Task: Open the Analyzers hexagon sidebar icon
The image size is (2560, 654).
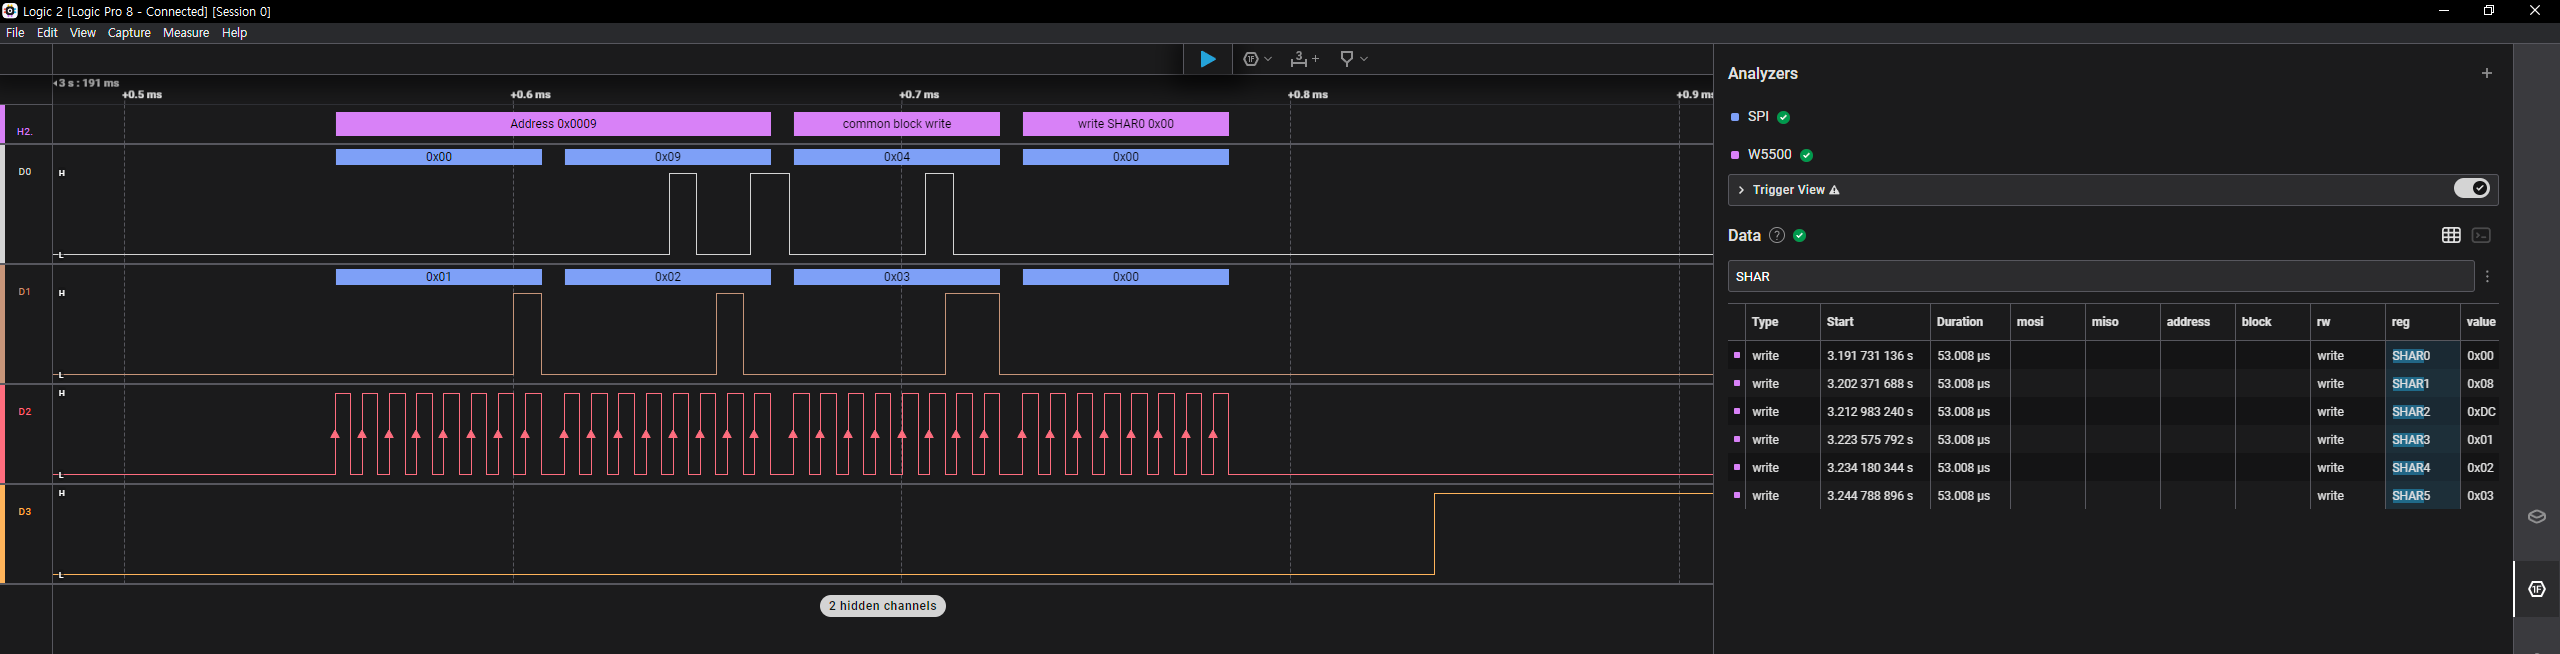Action: 2536,589
